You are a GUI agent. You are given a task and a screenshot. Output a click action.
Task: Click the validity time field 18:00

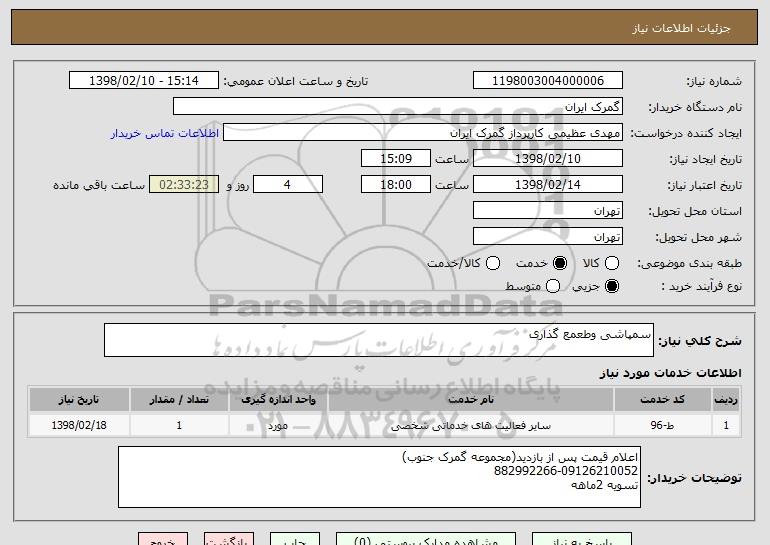click(396, 185)
